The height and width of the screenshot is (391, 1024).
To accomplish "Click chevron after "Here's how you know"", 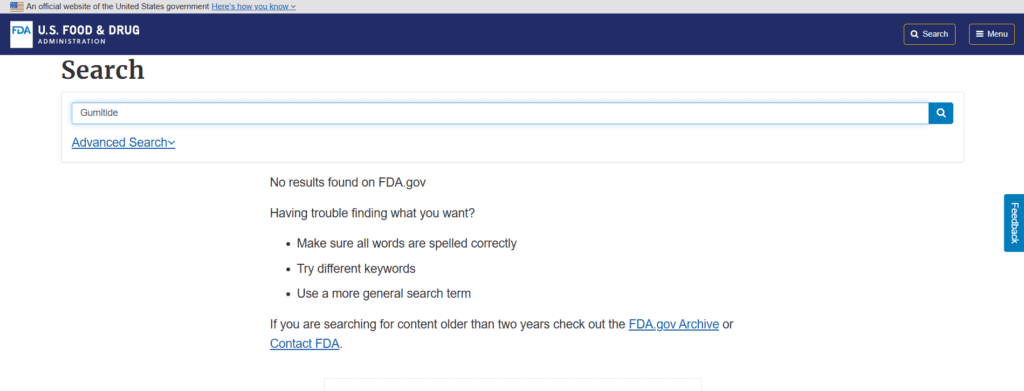I will [293, 7].
